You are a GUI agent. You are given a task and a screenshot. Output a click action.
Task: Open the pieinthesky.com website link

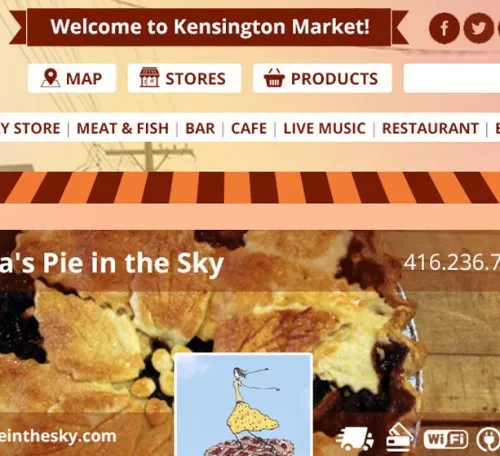click(58, 436)
